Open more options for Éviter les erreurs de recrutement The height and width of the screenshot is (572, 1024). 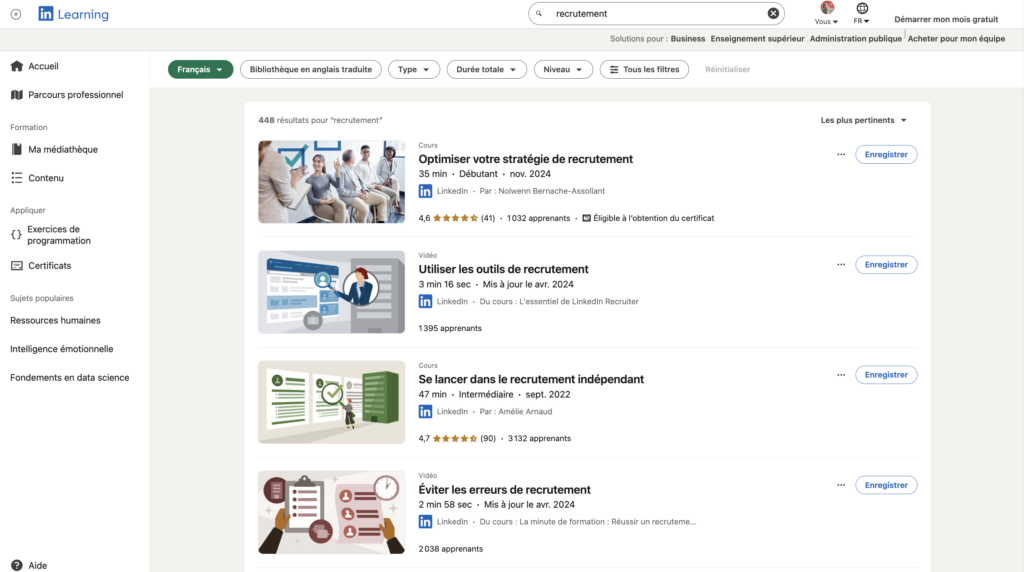coord(840,485)
